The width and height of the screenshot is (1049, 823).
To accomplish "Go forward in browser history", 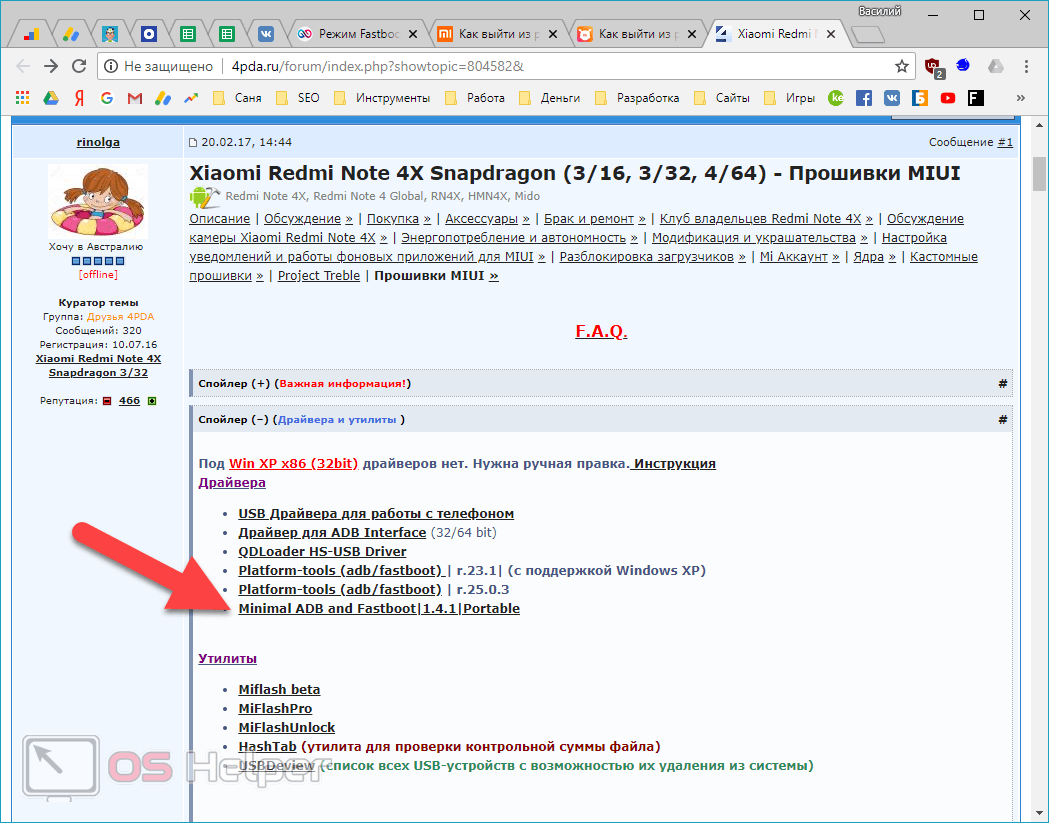I will (x=51, y=66).
